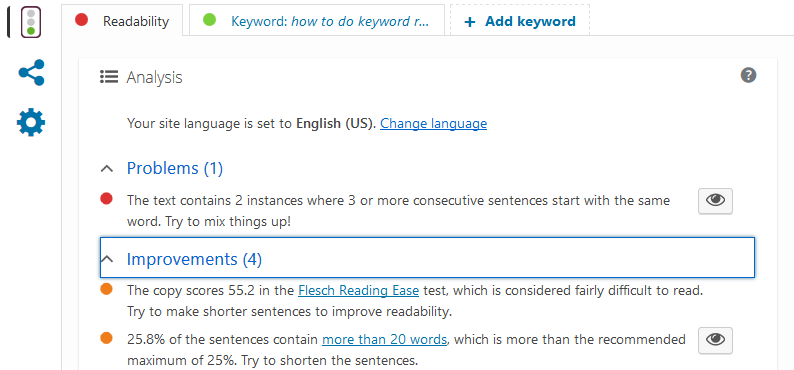Open the social share settings icon
Image resolution: width=794 pixels, height=370 pixels.
coord(31,73)
